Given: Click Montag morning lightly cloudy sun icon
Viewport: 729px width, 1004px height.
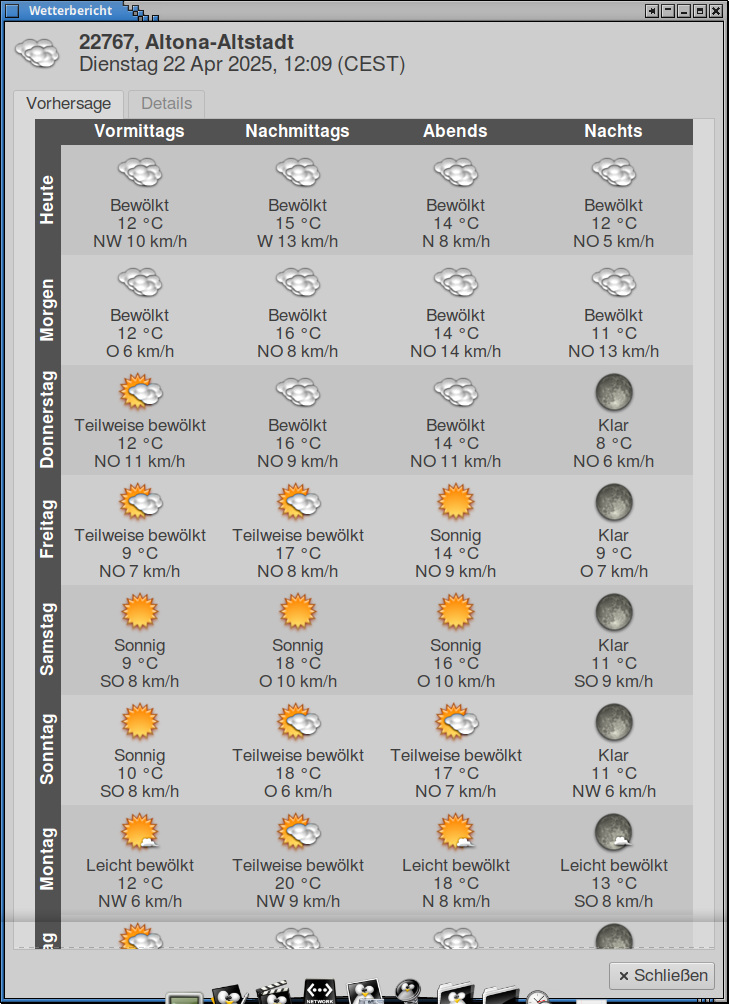Looking at the screenshot, I should 140,832.
